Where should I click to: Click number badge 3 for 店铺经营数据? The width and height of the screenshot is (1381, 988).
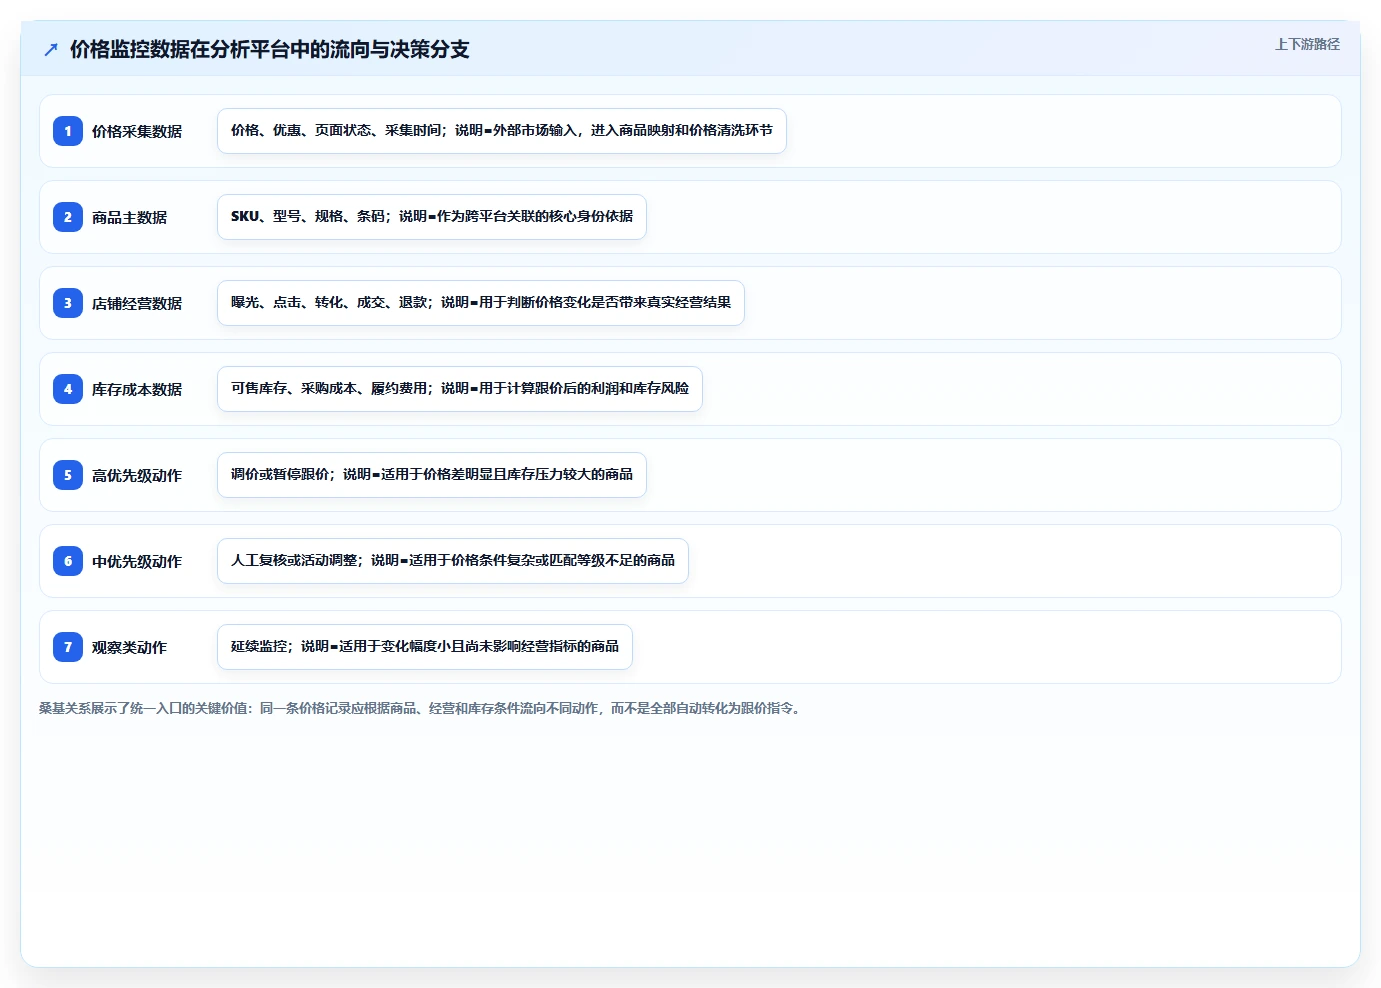click(x=68, y=303)
